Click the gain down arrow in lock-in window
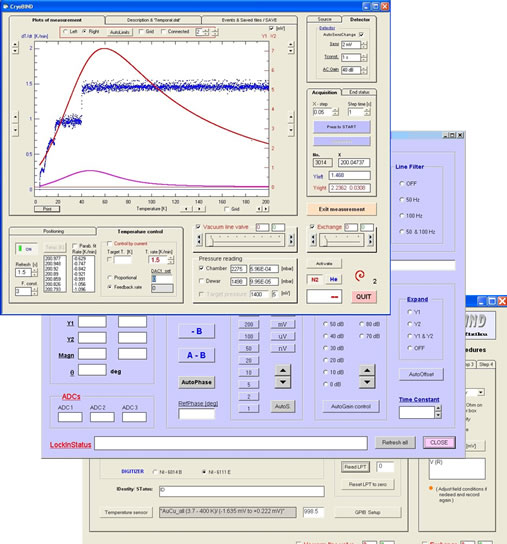Screen dimensions: 507x544 click(367, 382)
